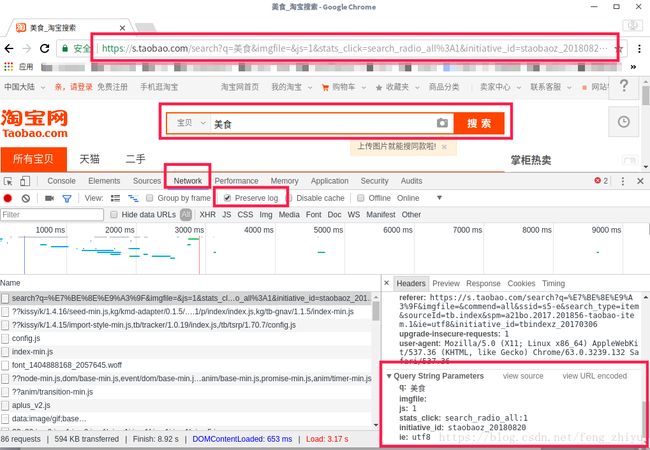650x450 pixels.
Task: Close the request details pane
Action: tap(386, 283)
